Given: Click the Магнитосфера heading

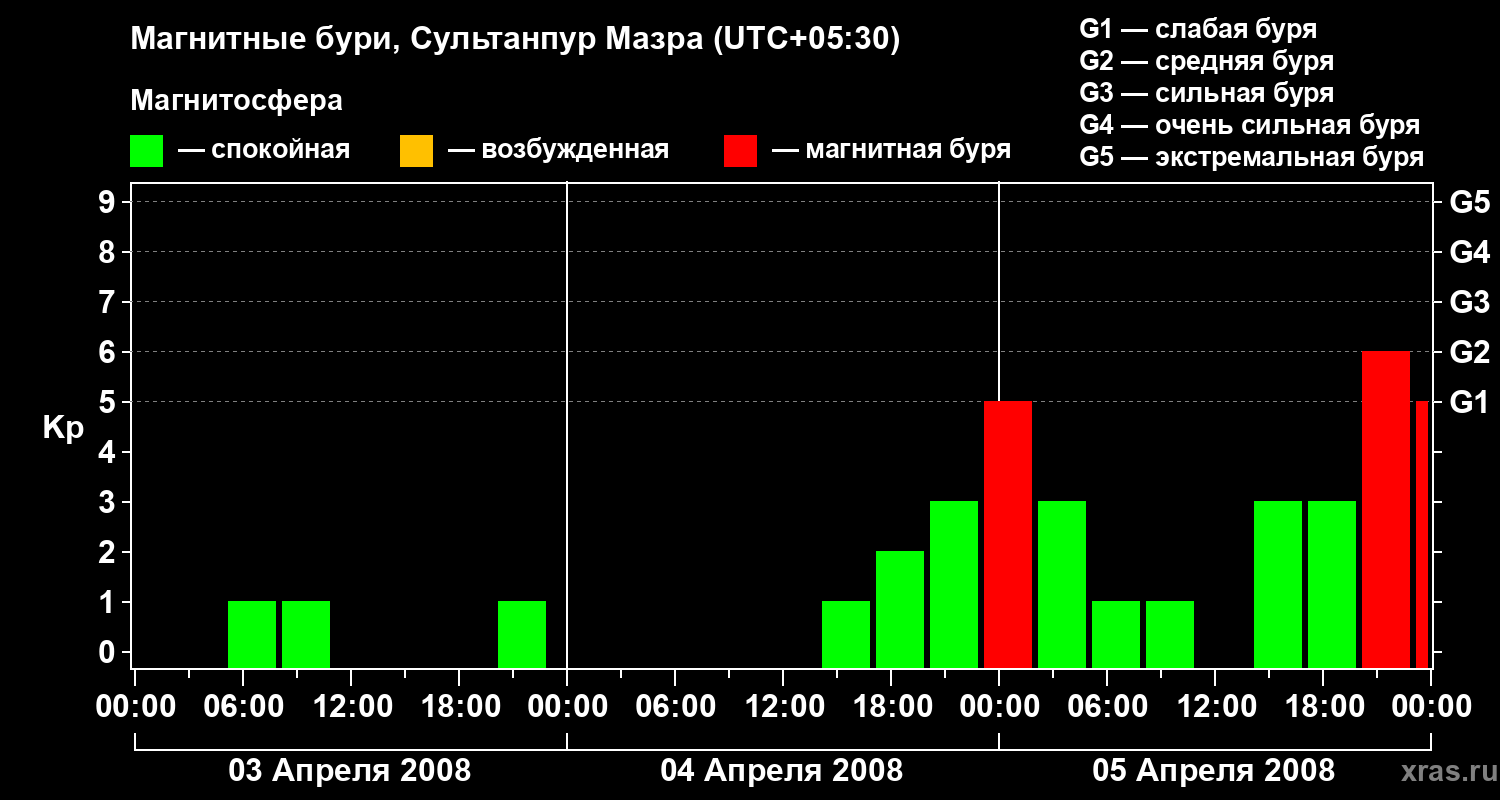Looking at the screenshot, I should pos(236,101).
